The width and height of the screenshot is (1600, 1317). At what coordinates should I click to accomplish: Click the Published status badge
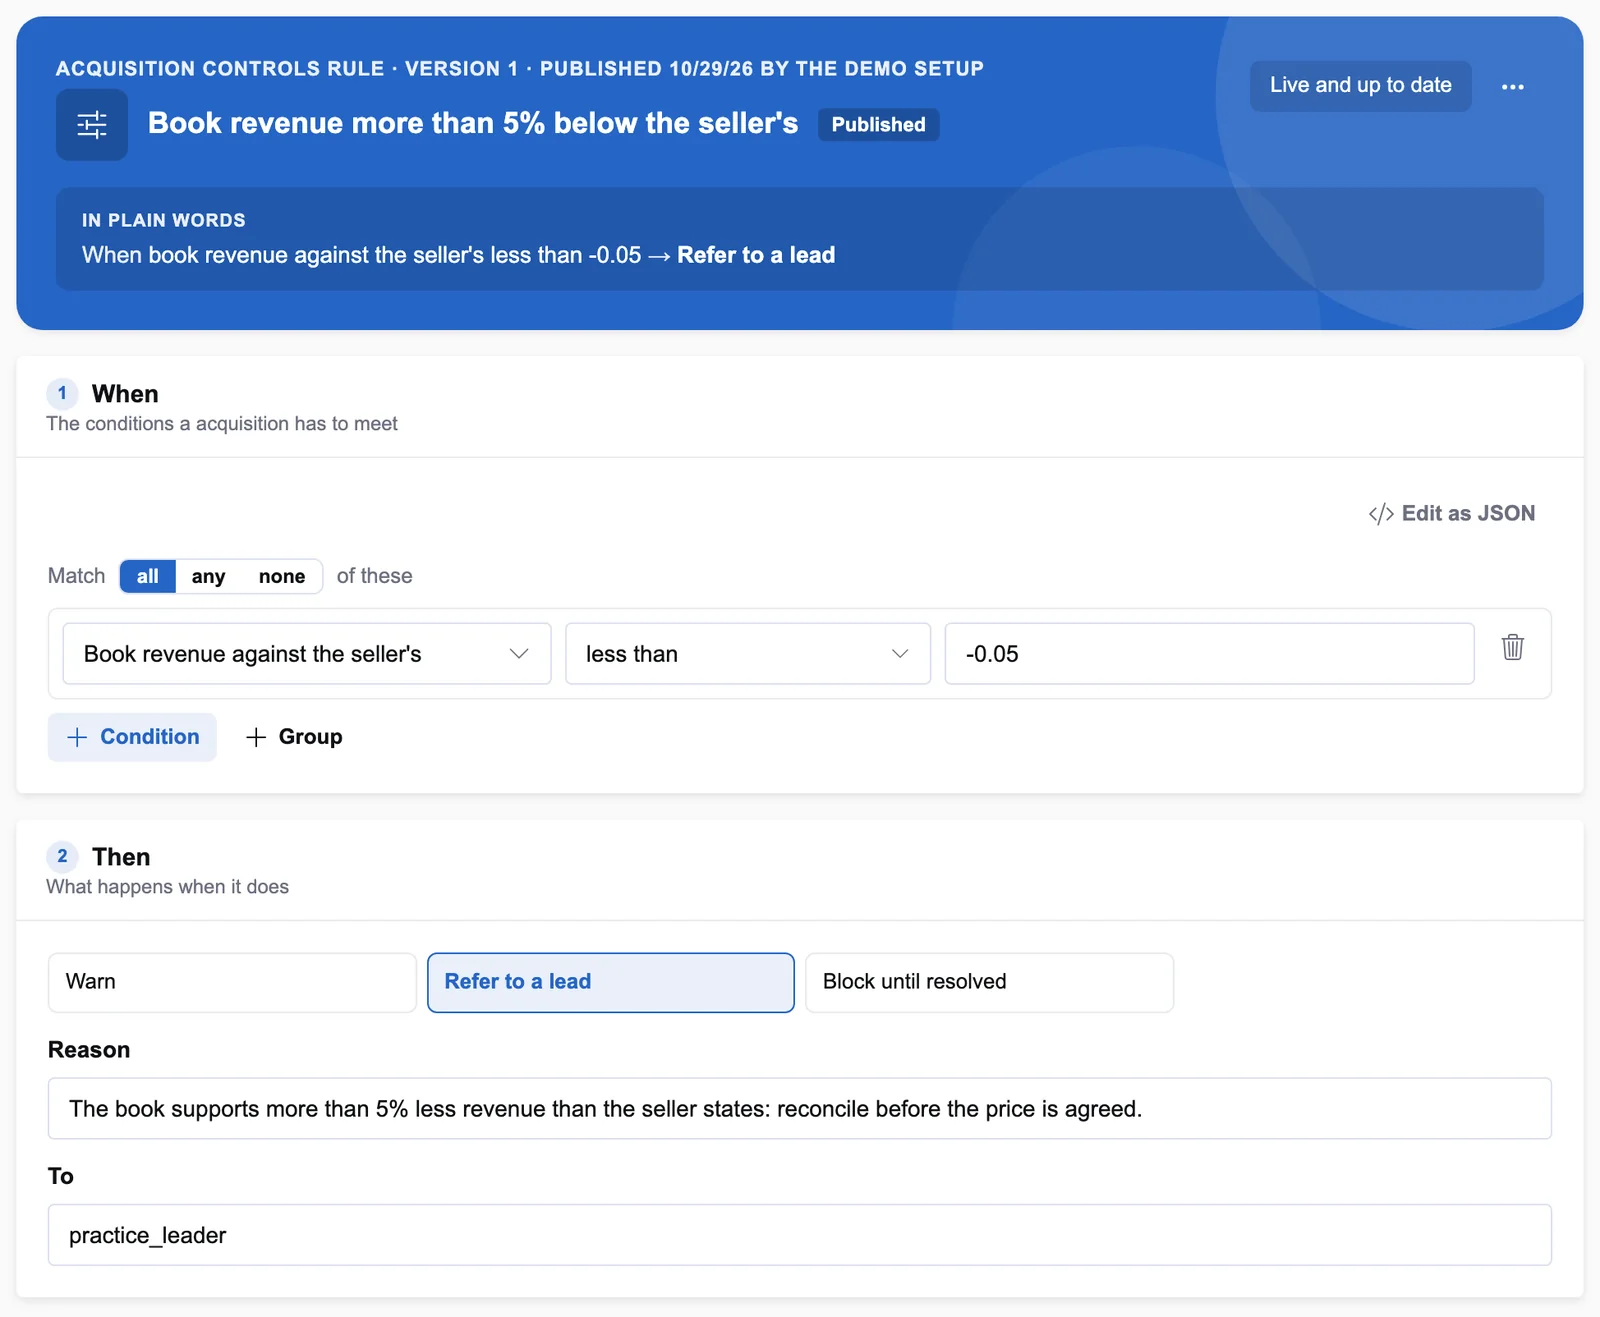point(878,125)
